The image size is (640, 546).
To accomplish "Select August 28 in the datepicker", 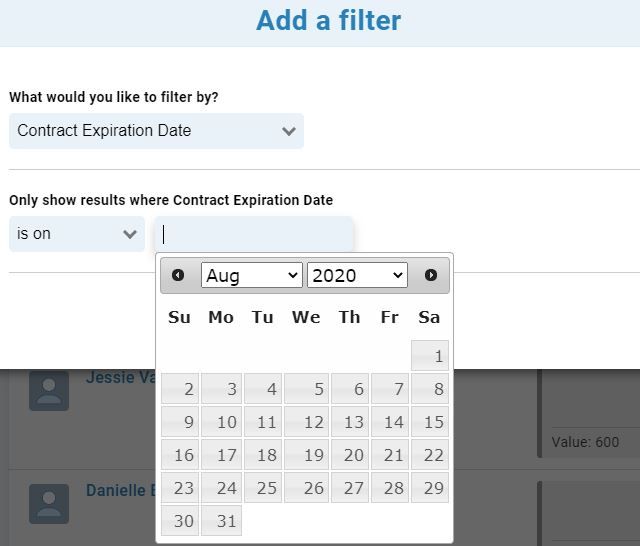I will point(390,488).
